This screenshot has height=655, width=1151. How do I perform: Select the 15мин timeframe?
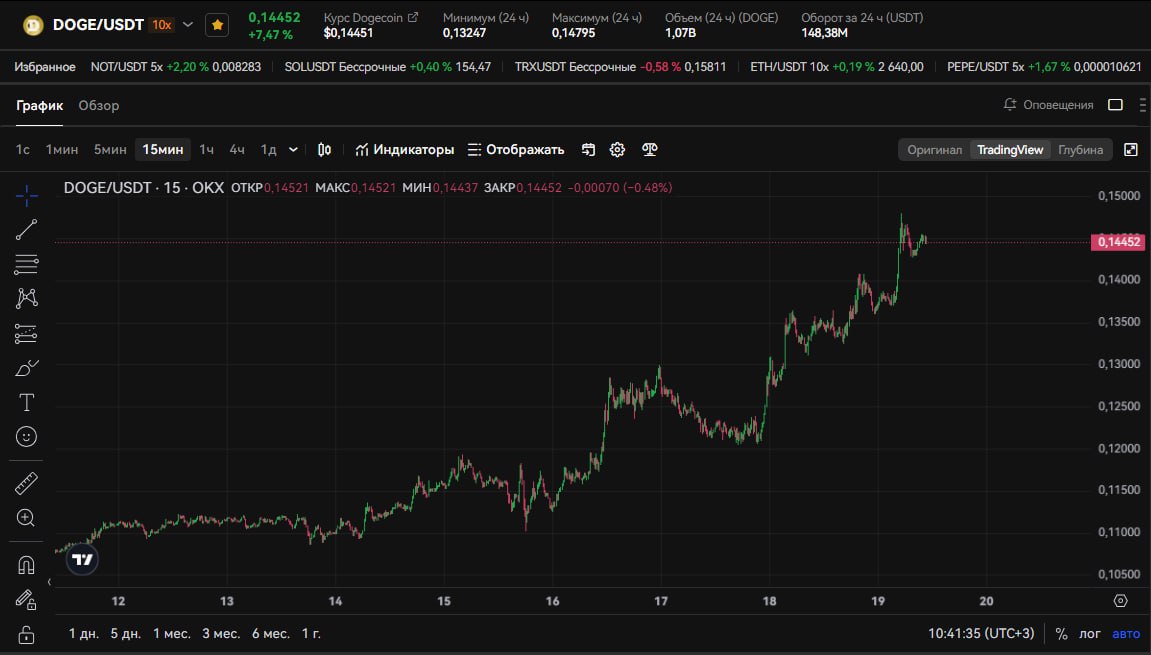[x=162, y=150]
